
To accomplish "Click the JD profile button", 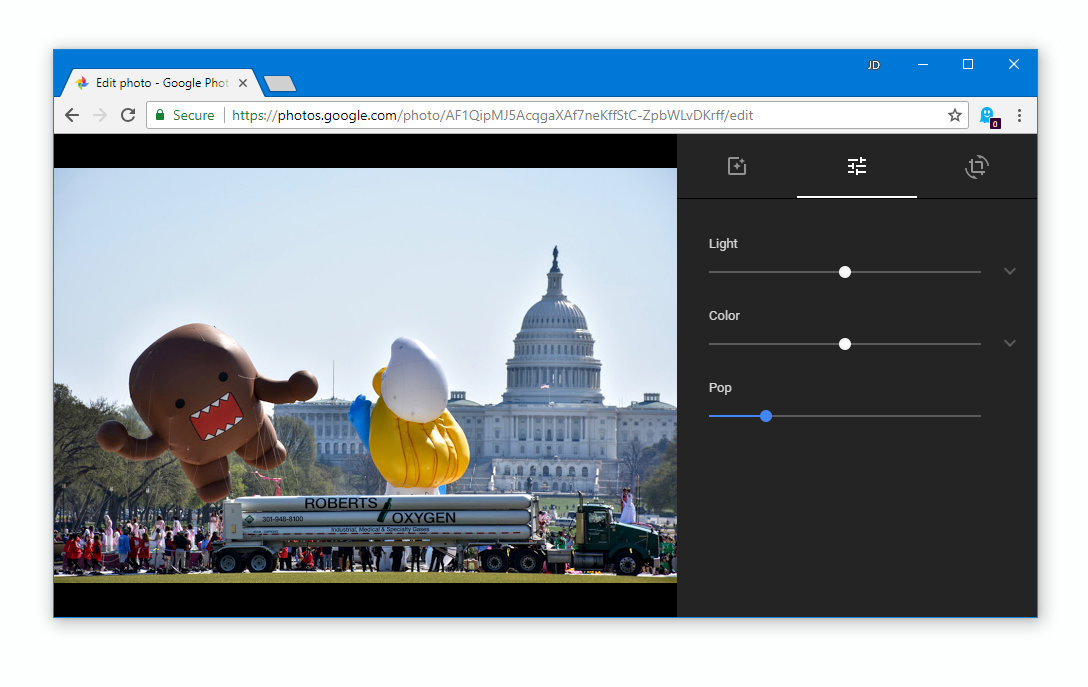I will 873,65.
